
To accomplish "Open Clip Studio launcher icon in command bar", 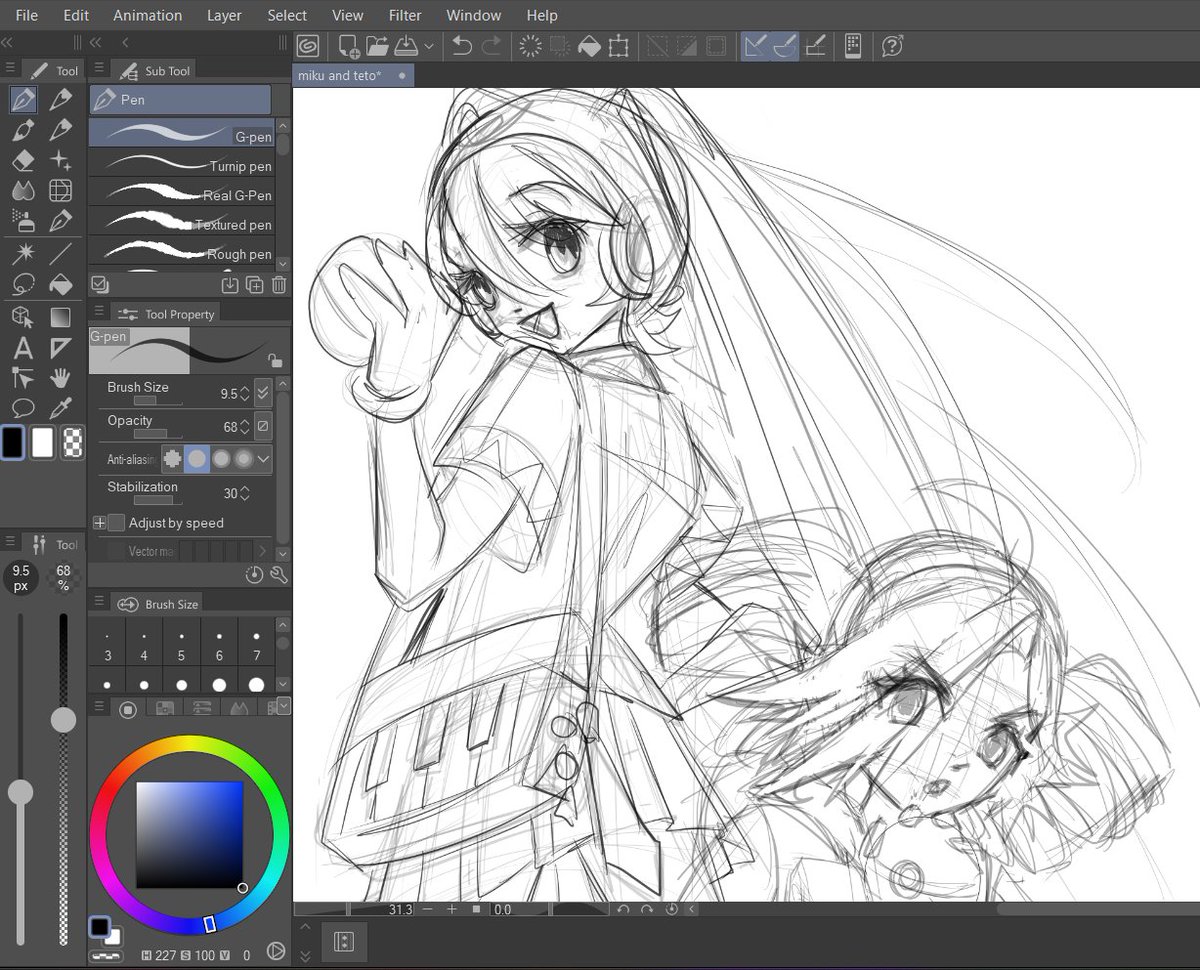I will pos(309,46).
